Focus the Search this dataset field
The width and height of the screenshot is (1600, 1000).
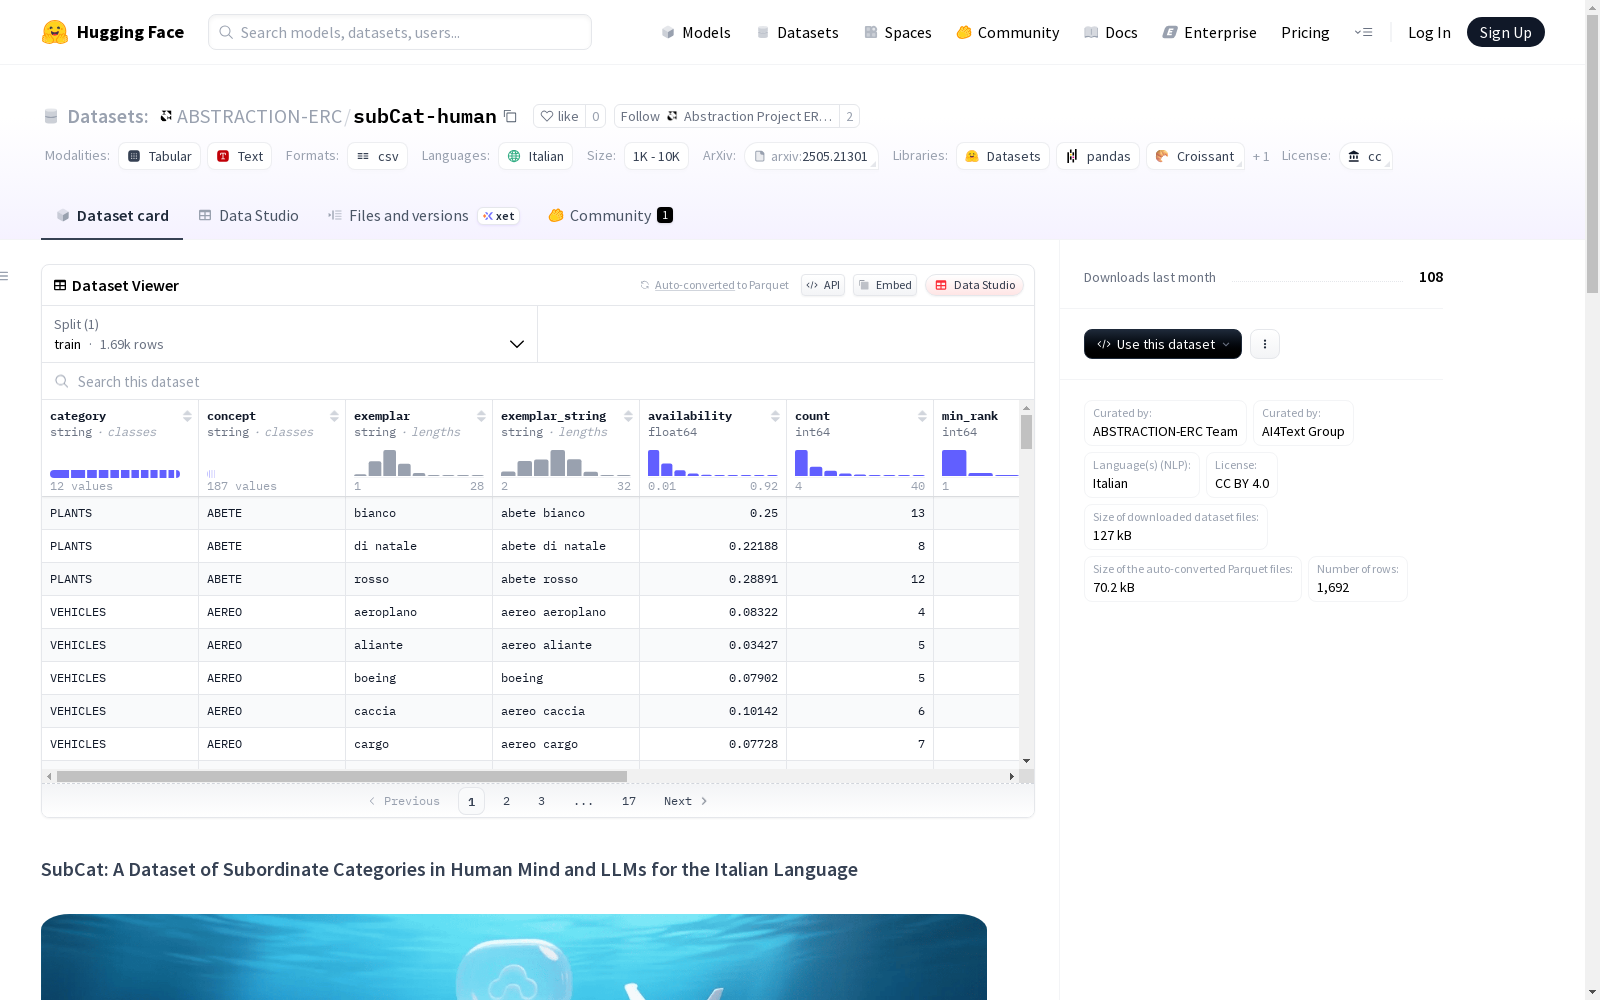coord(538,381)
